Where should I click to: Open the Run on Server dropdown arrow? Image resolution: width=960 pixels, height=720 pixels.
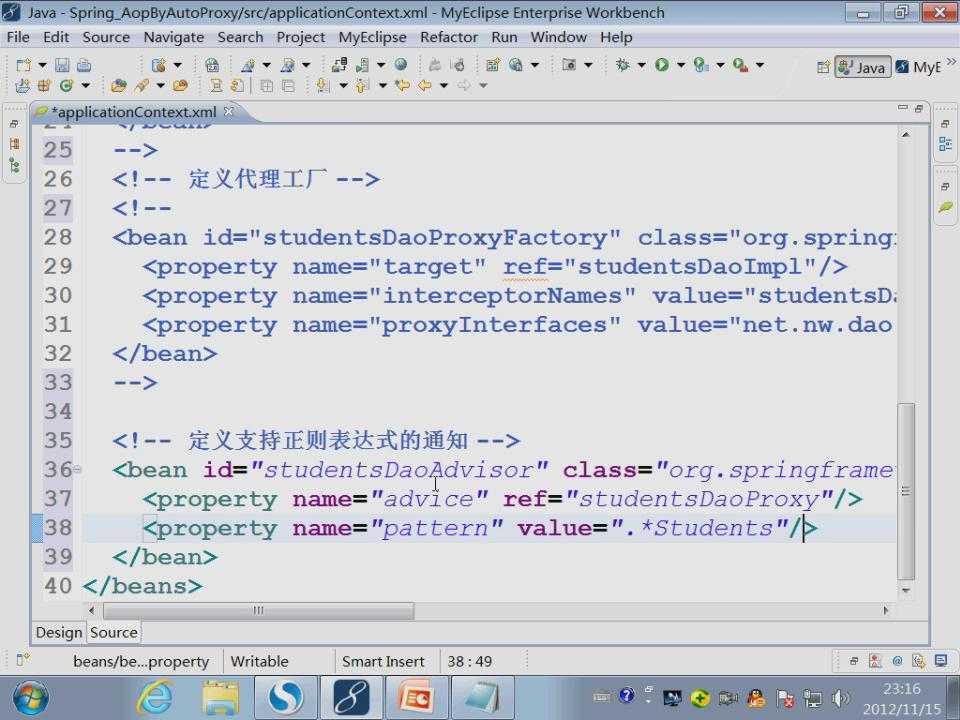[721, 65]
